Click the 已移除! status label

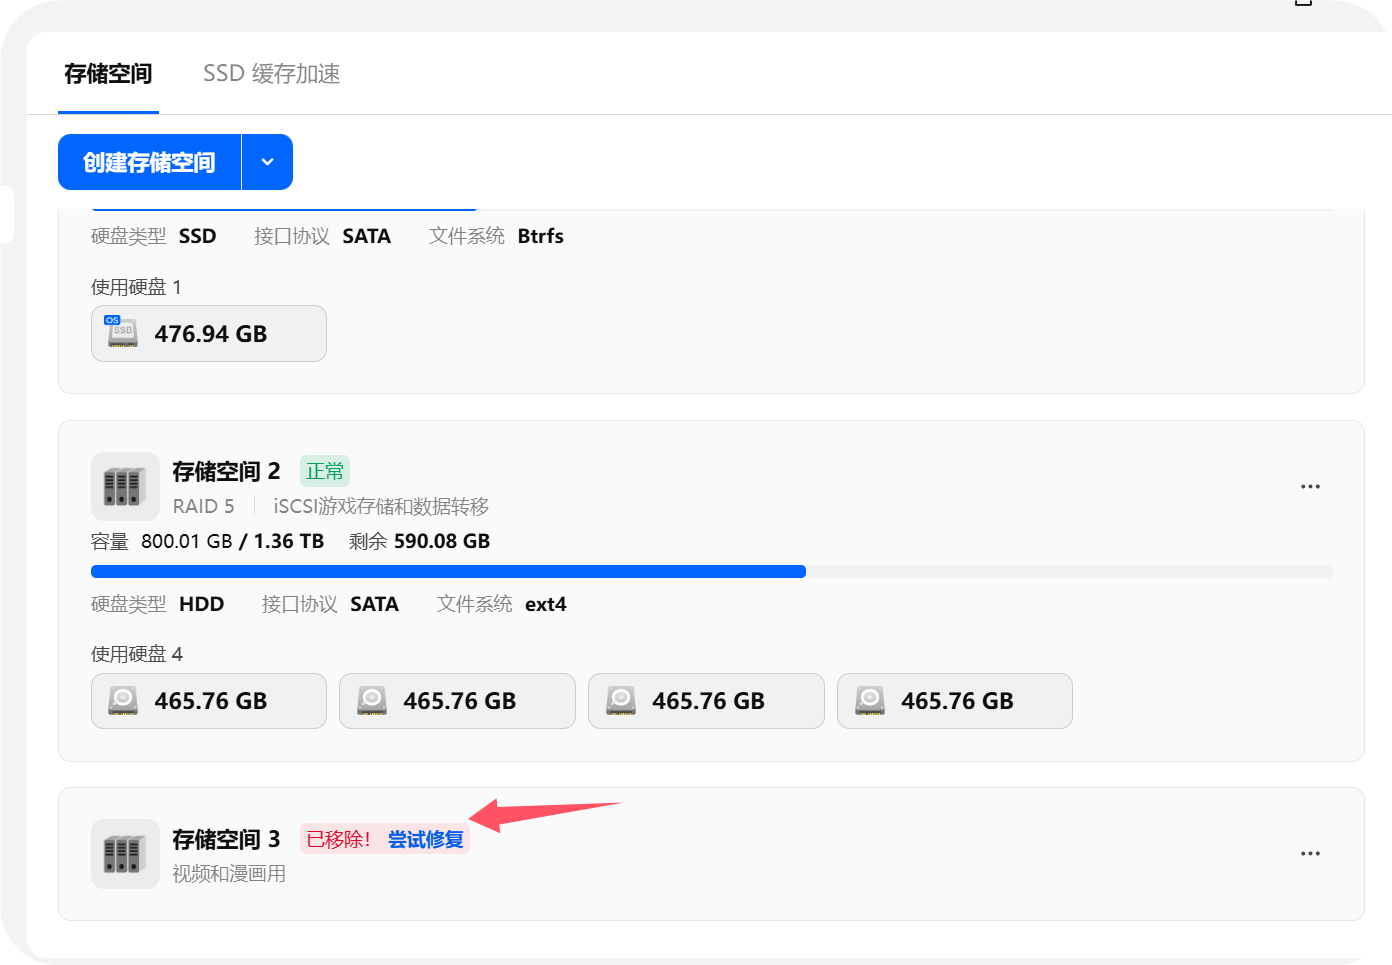tap(339, 839)
